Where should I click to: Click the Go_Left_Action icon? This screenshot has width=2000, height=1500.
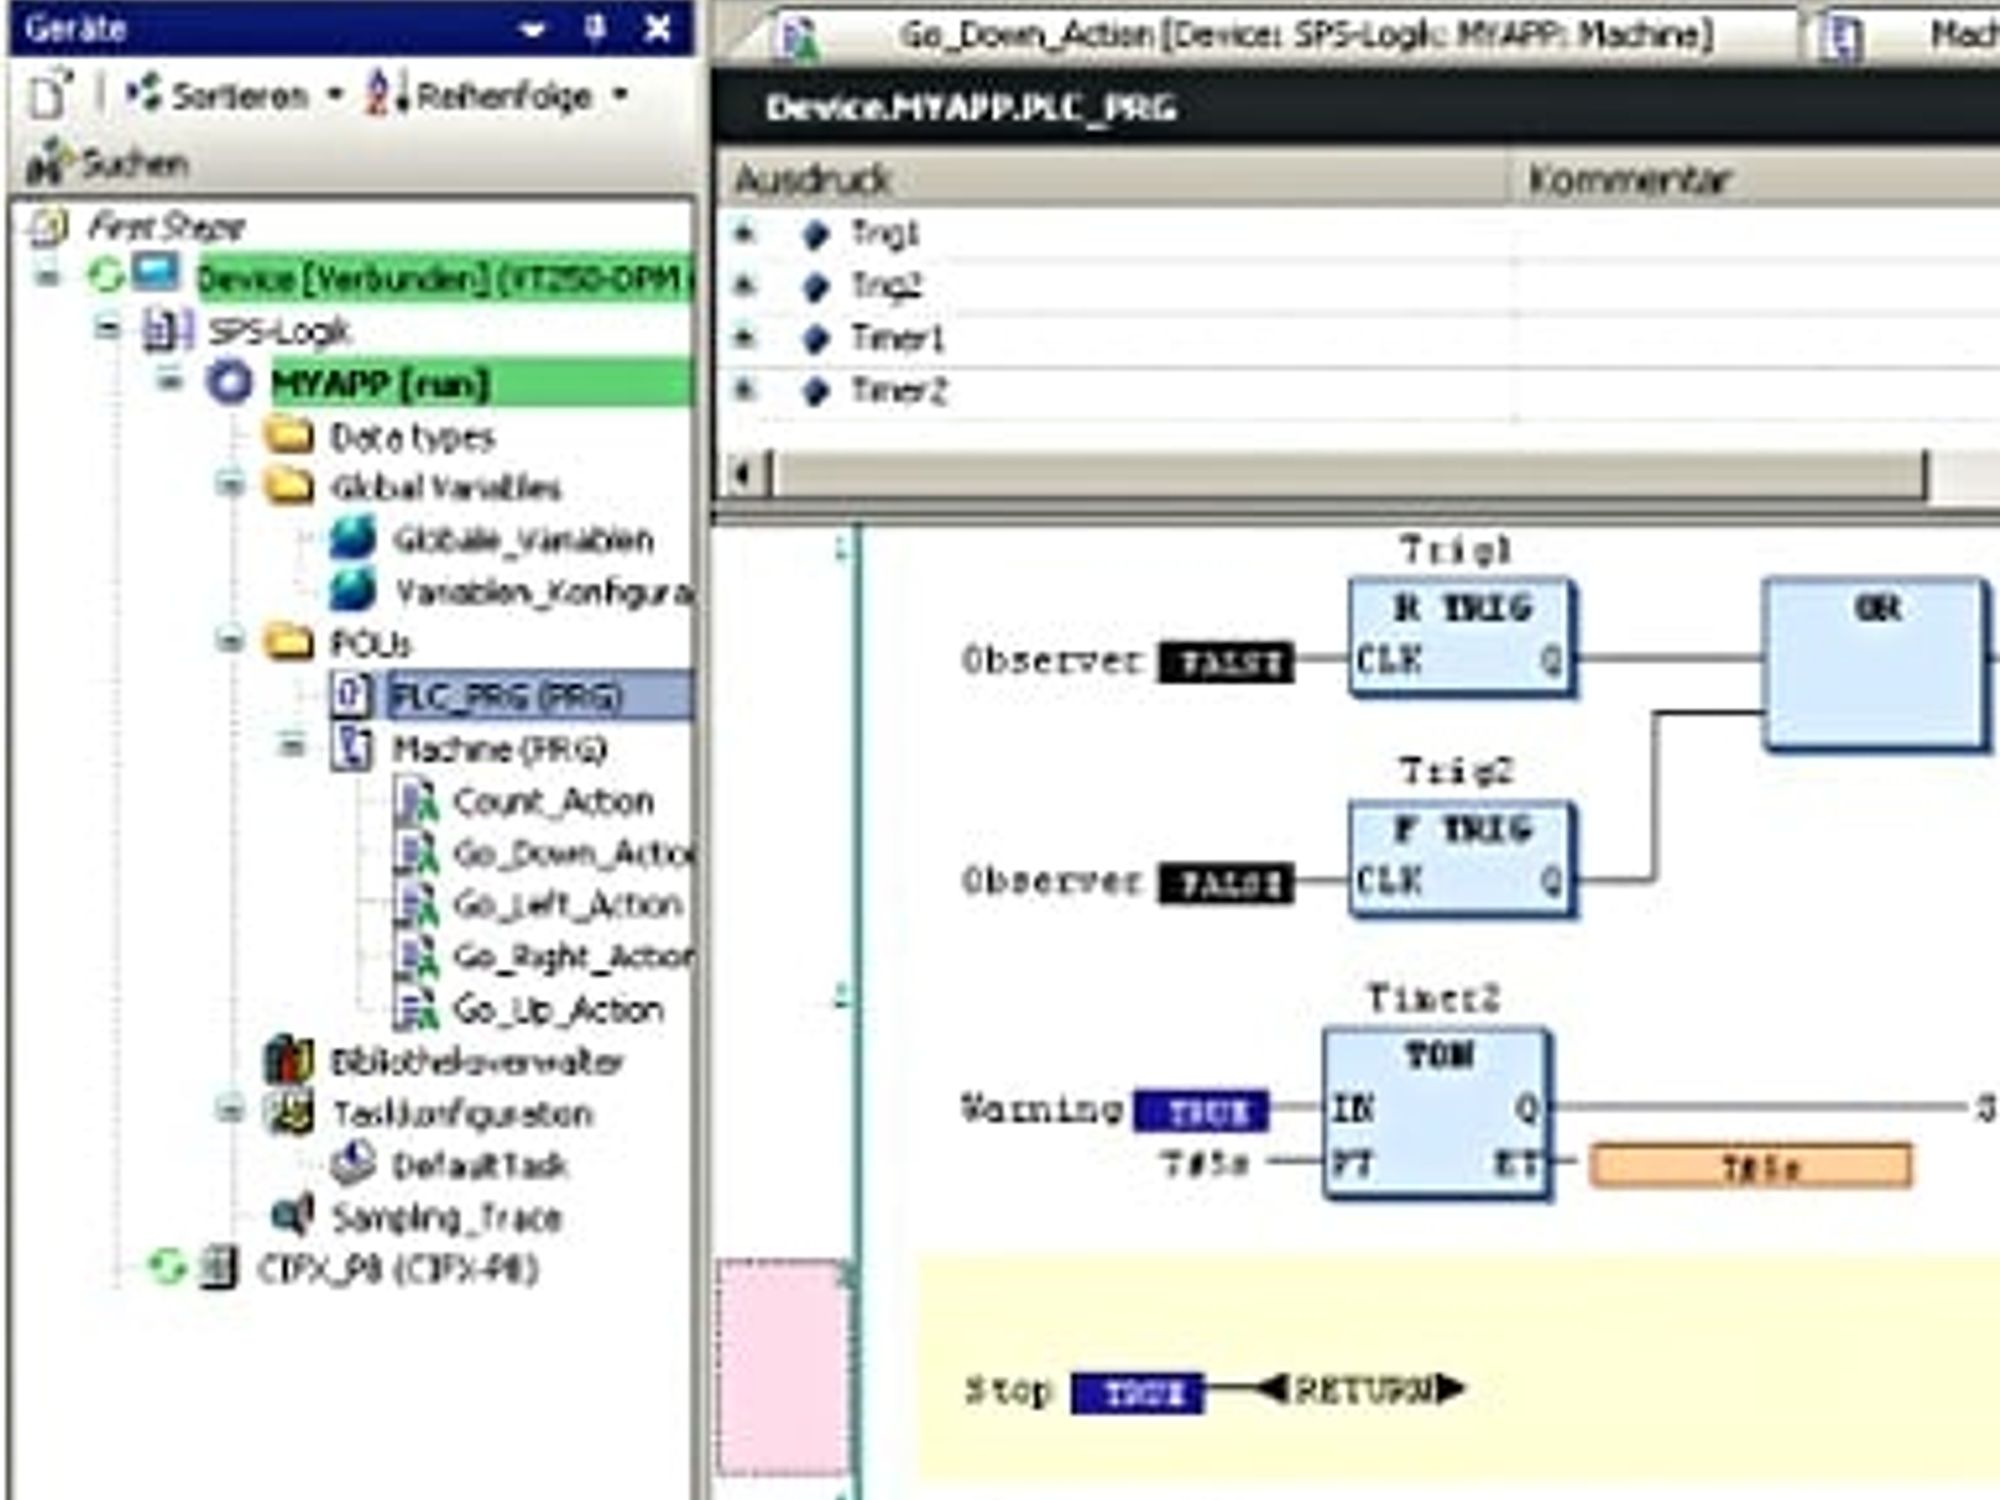(416, 905)
